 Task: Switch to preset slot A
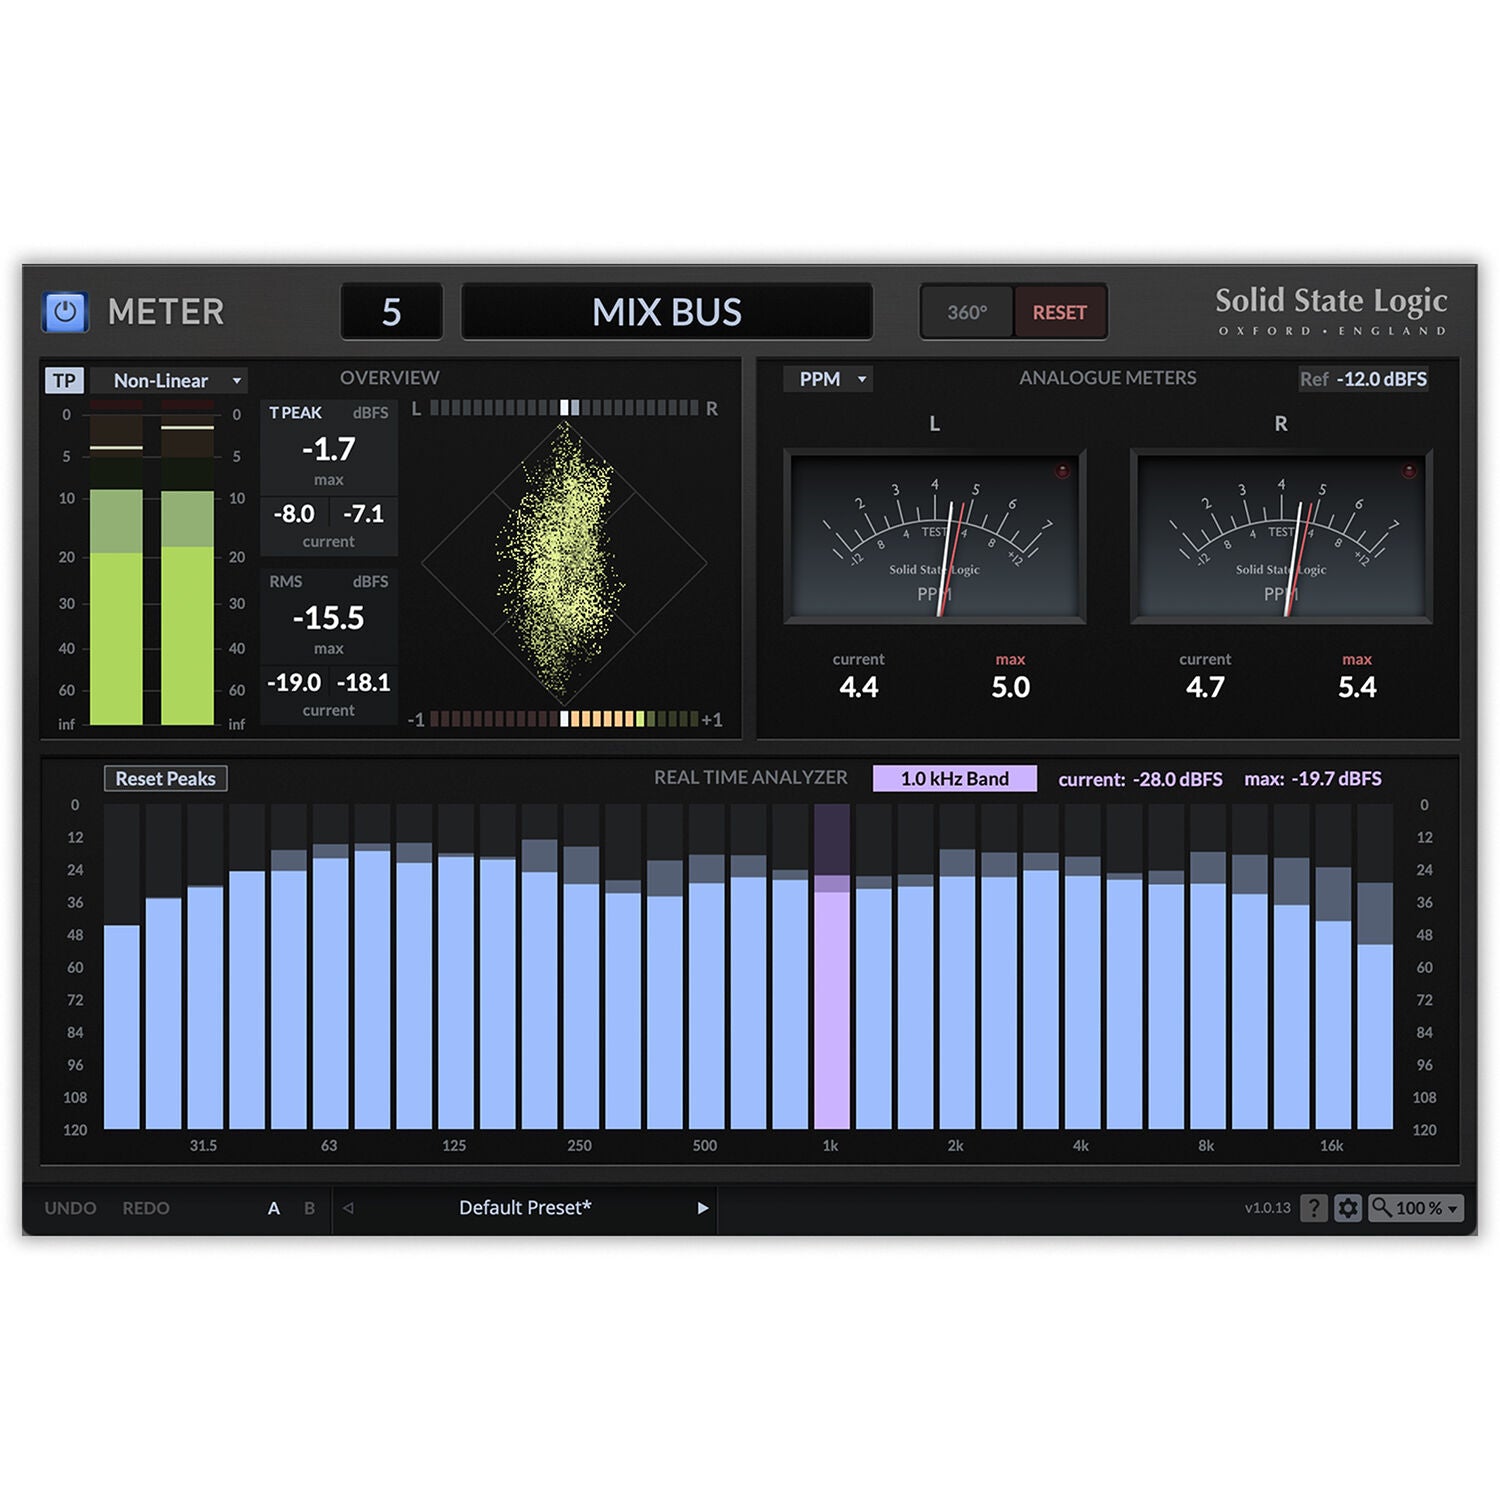coord(274,1208)
